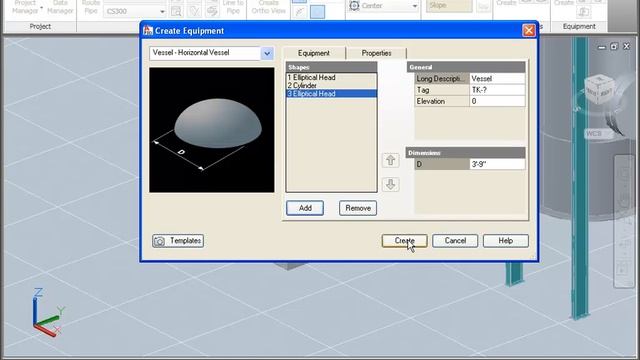640x360 pixels.
Task: Click the Route Pipe ribbon button
Action: (x=91, y=7)
